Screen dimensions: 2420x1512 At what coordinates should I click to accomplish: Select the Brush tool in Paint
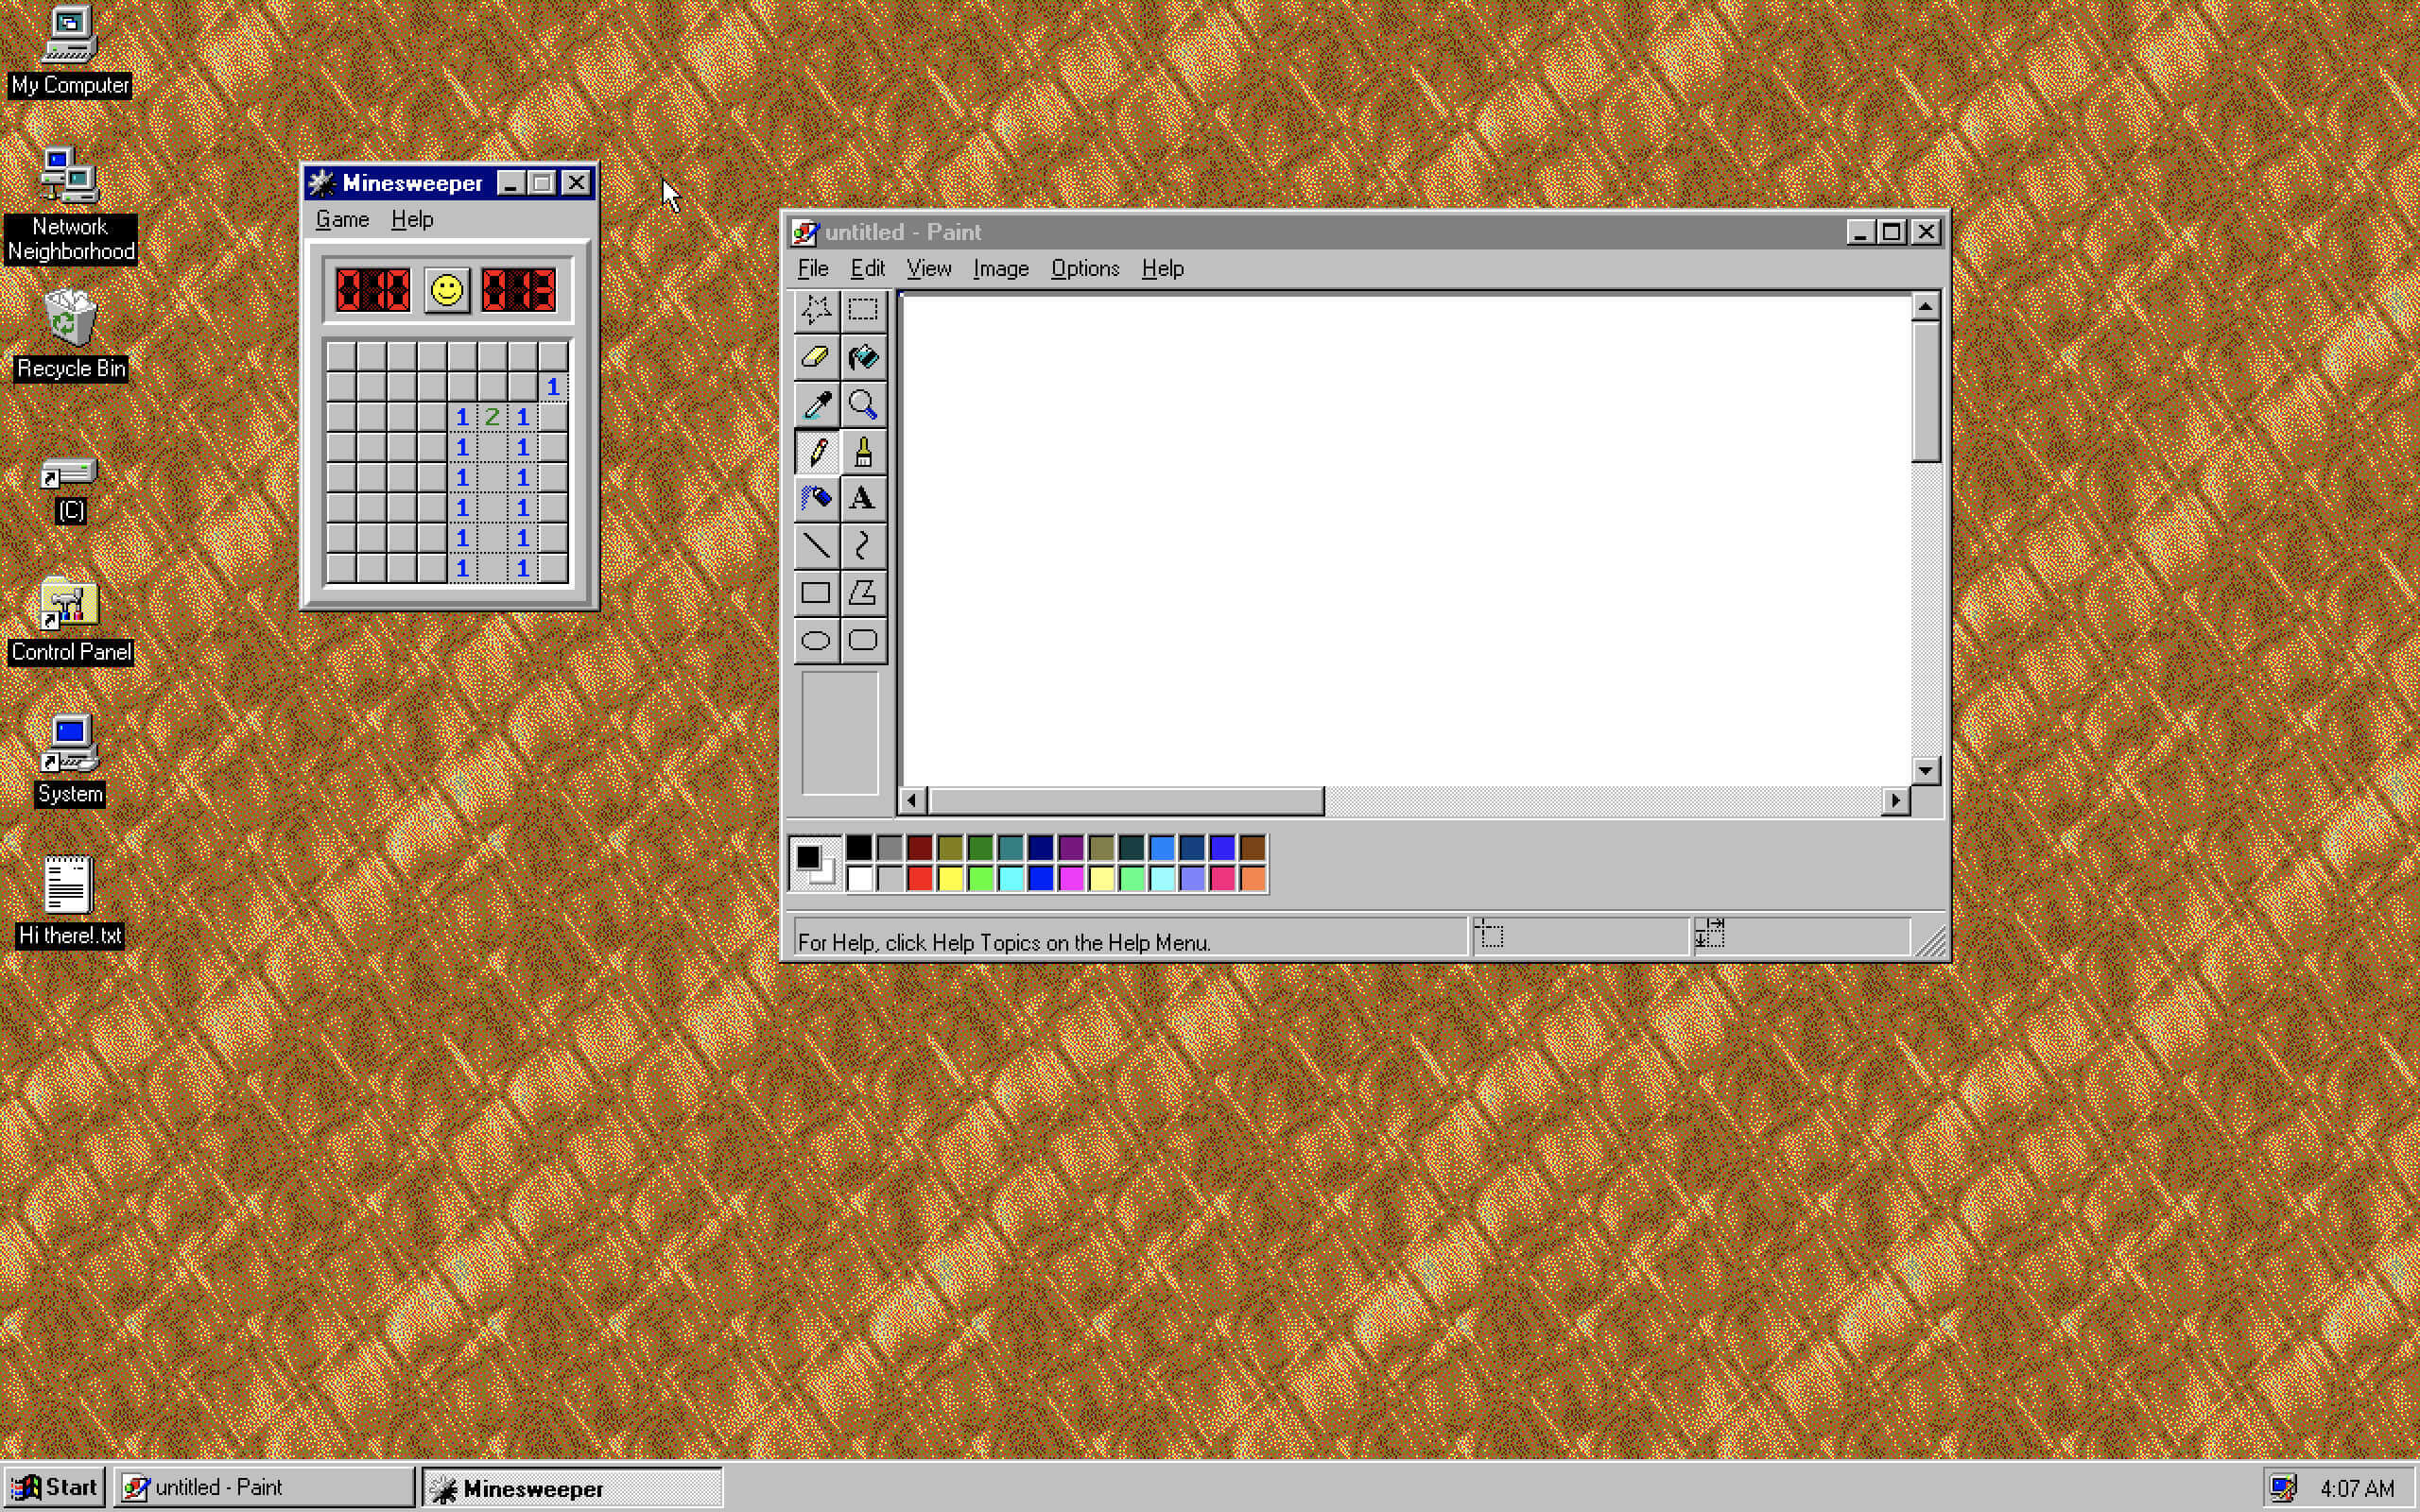(863, 452)
